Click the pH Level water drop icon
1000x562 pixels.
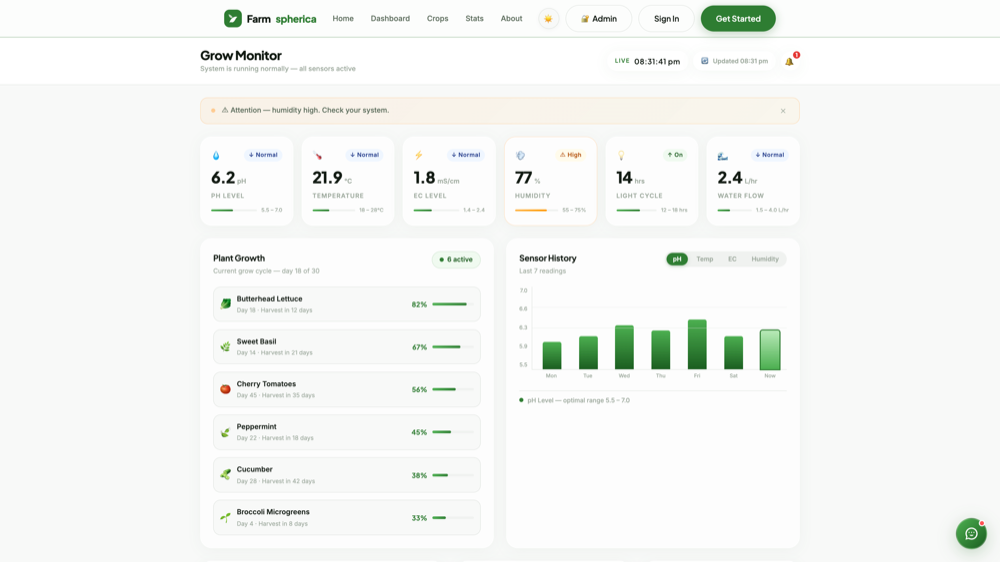216,156
